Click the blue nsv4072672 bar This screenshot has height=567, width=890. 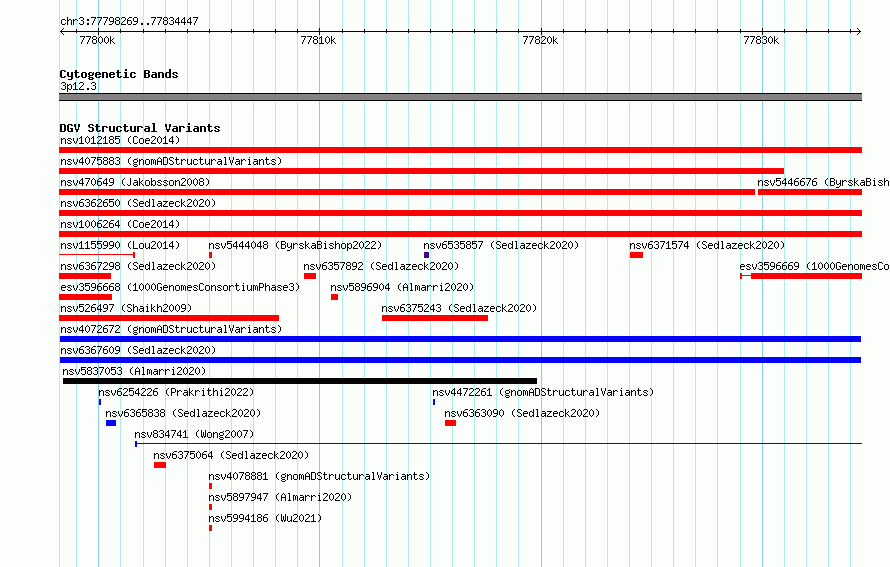tap(460, 339)
